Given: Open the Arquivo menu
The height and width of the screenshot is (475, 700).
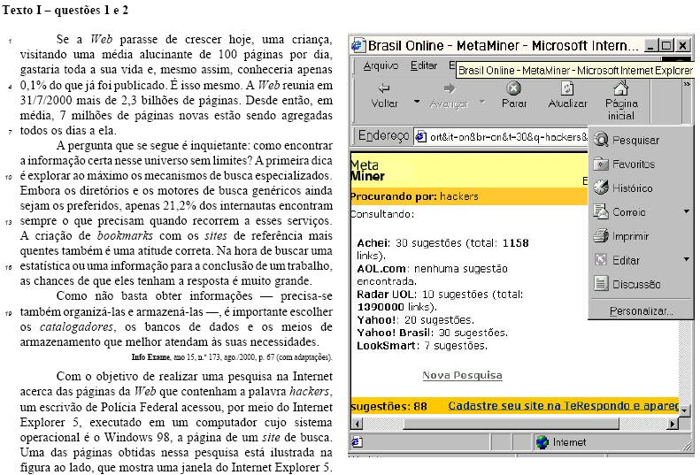Looking at the screenshot, I should click(380, 66).
